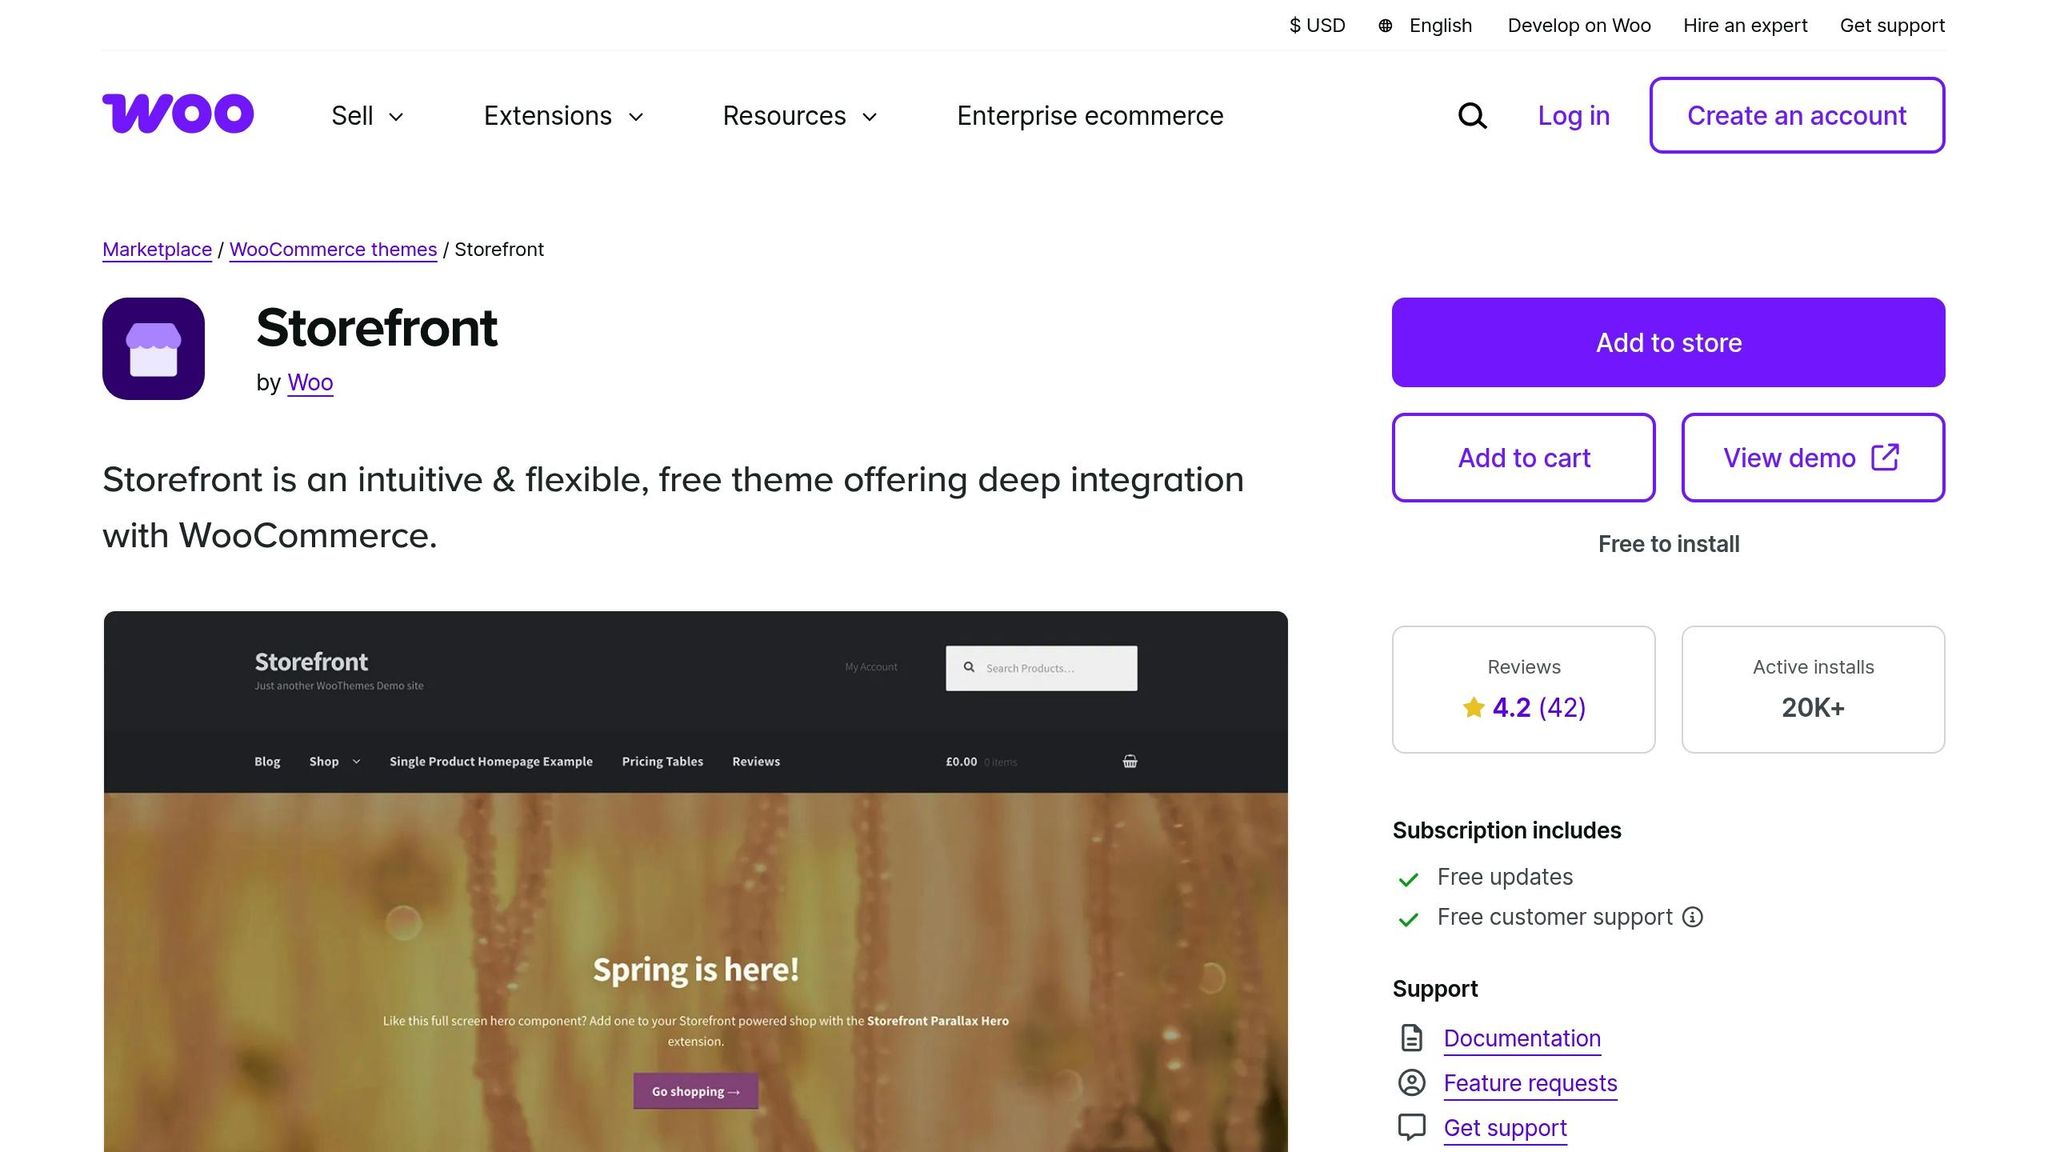Click the Add to store button
Screen dimensions: 2048x1152
1668,342
